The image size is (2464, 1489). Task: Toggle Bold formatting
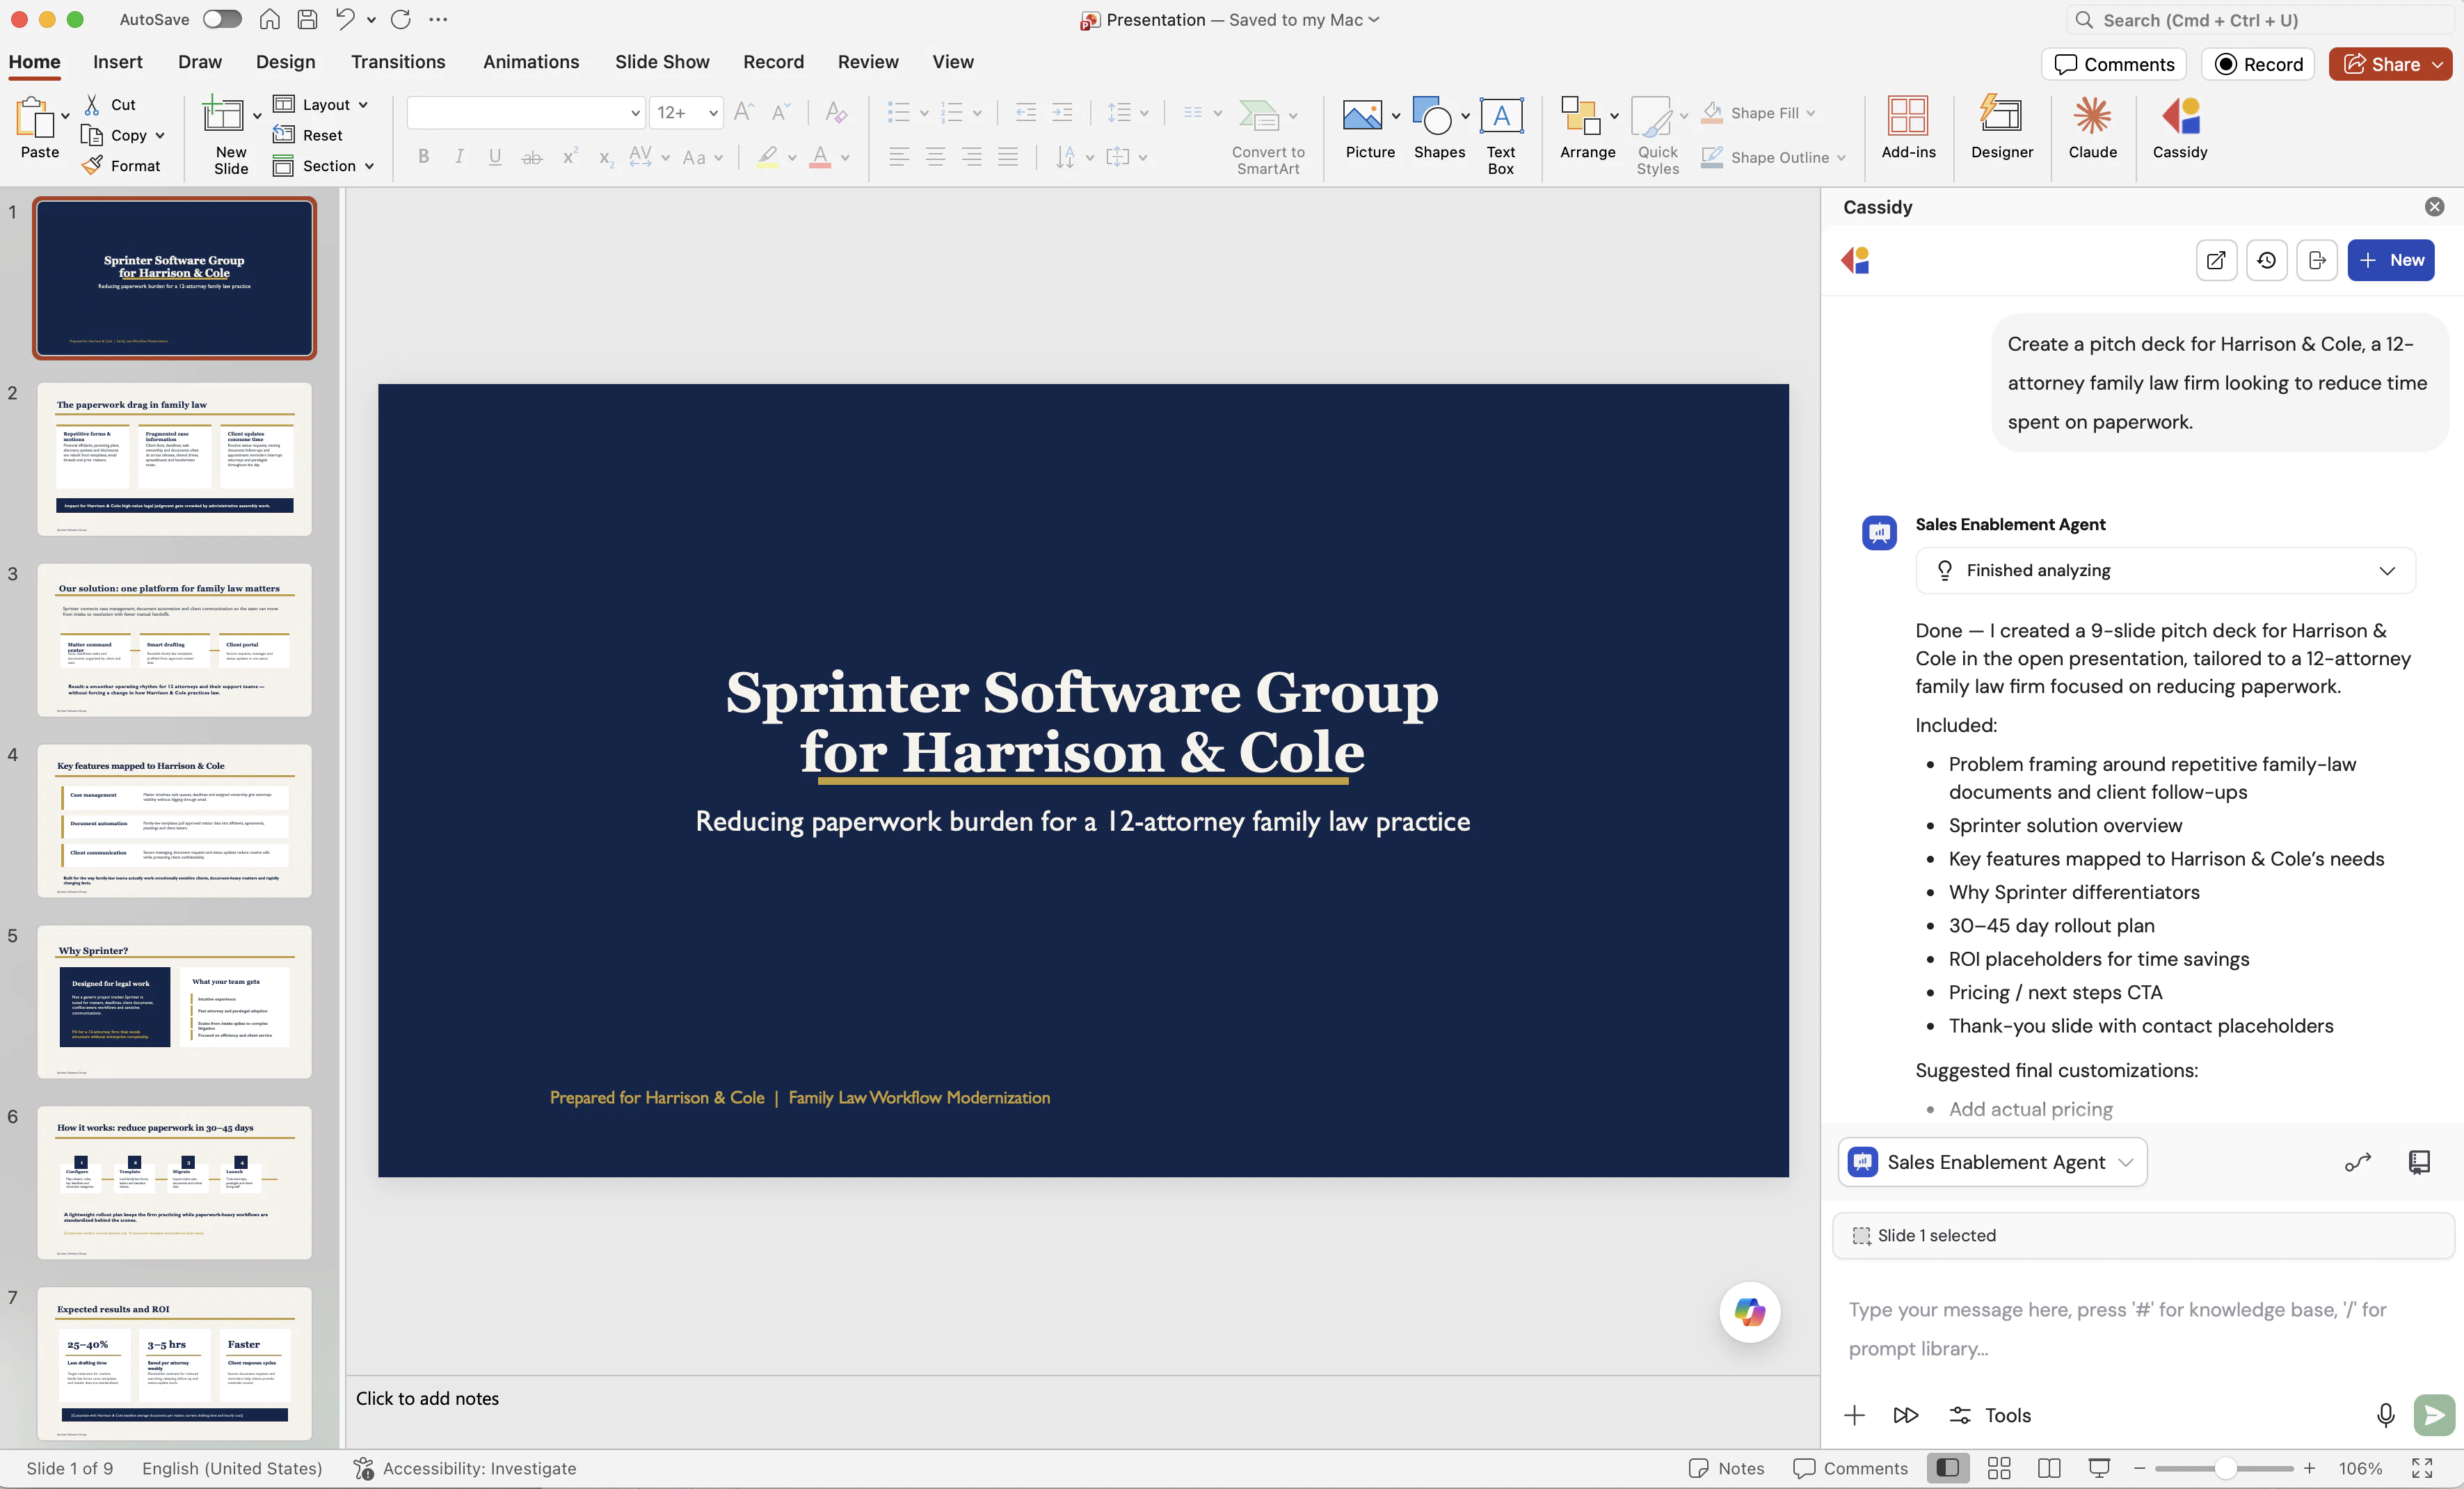pyautogui.click(x=423, y=157)
